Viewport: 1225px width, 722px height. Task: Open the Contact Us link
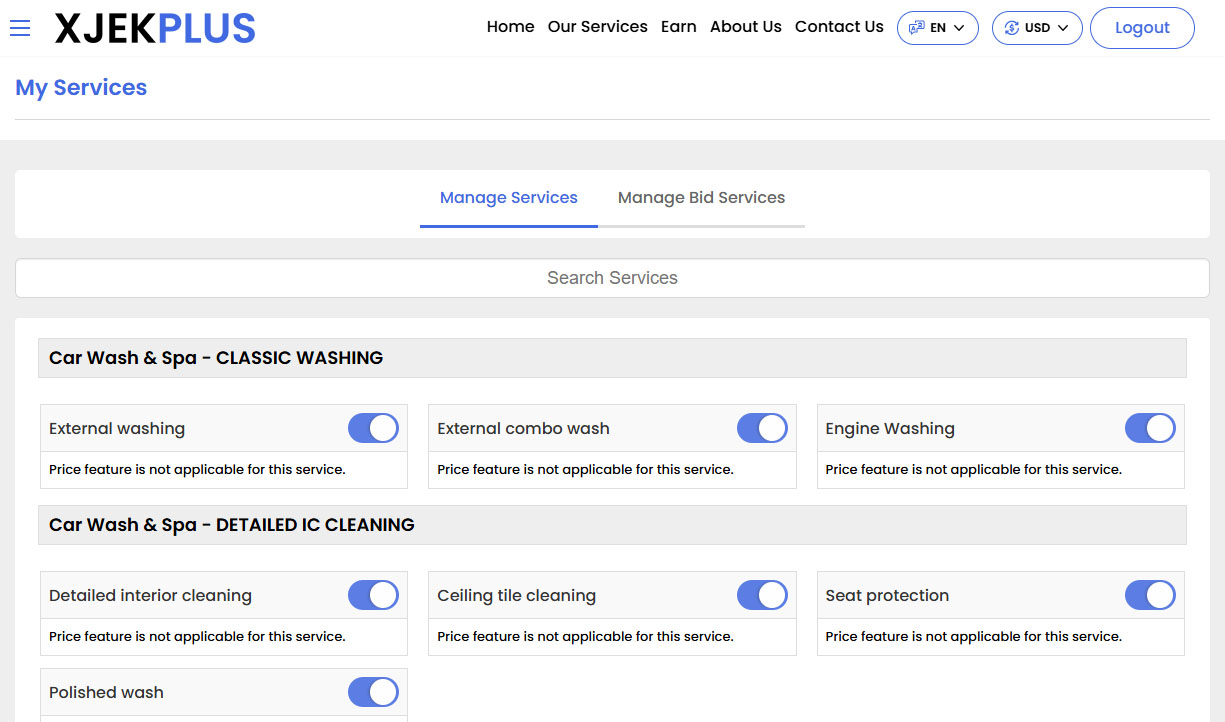tap(839, 27)
